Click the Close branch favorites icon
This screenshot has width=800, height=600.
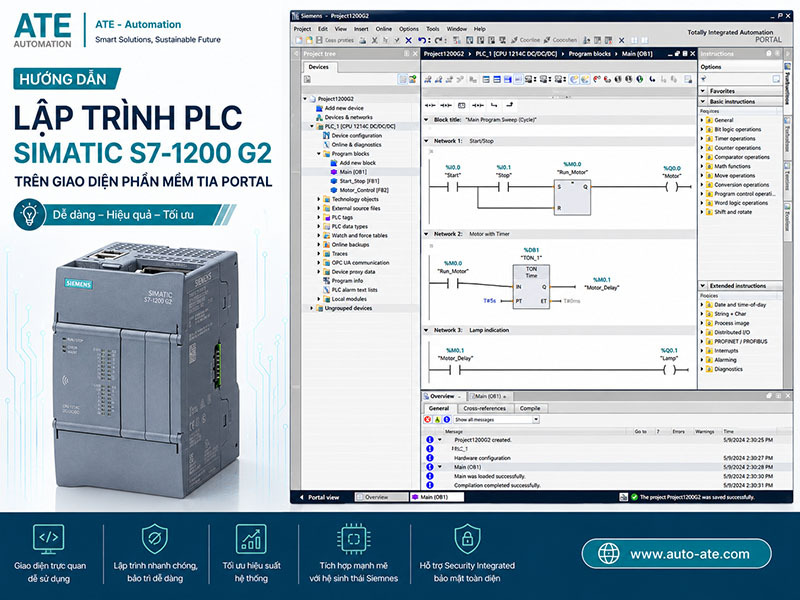tap(510, 105)
